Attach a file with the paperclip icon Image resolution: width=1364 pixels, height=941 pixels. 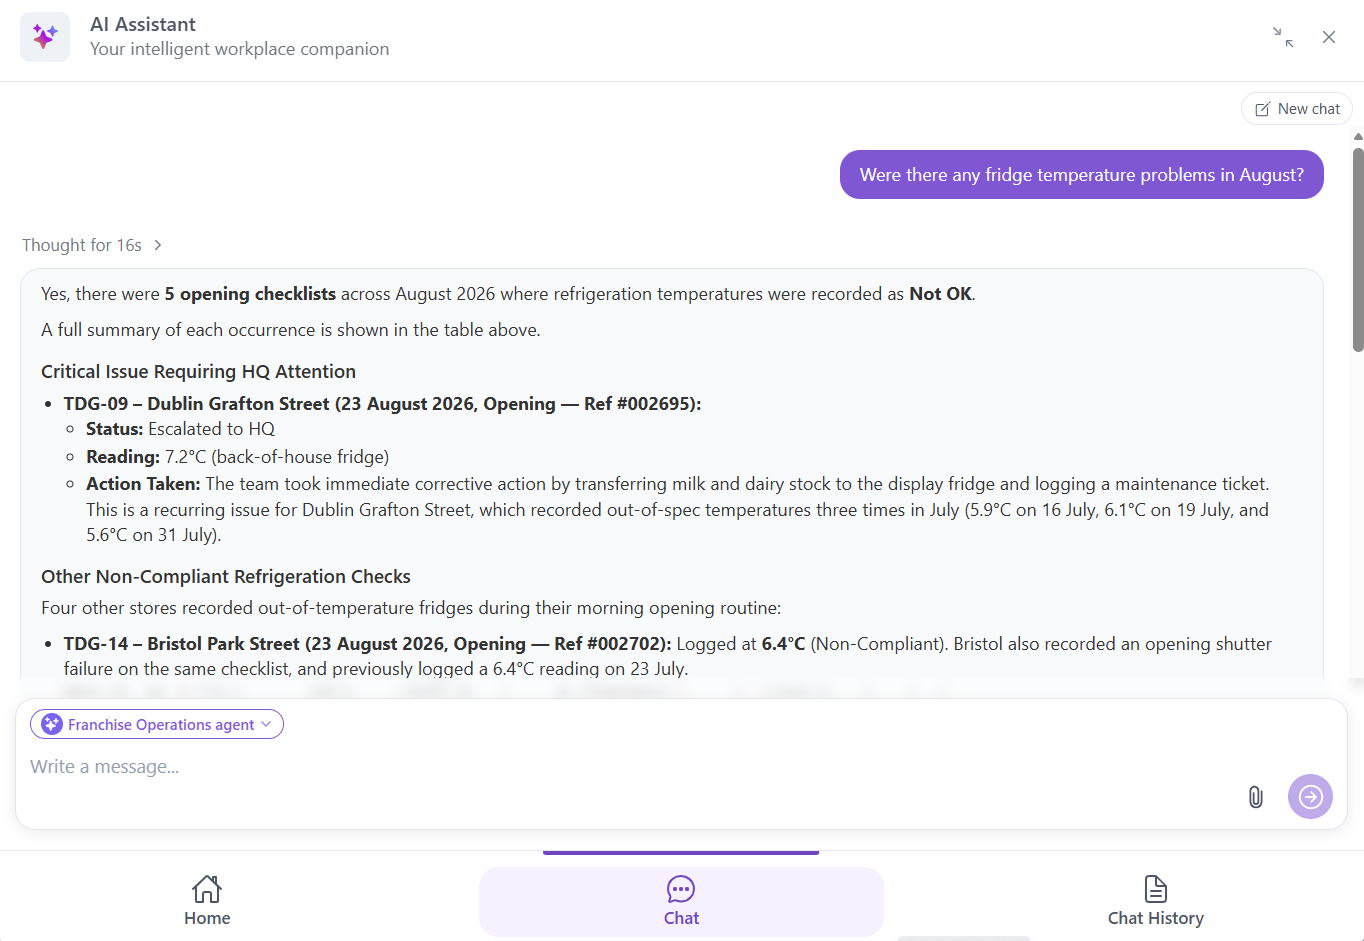(x=1256, y=797)
